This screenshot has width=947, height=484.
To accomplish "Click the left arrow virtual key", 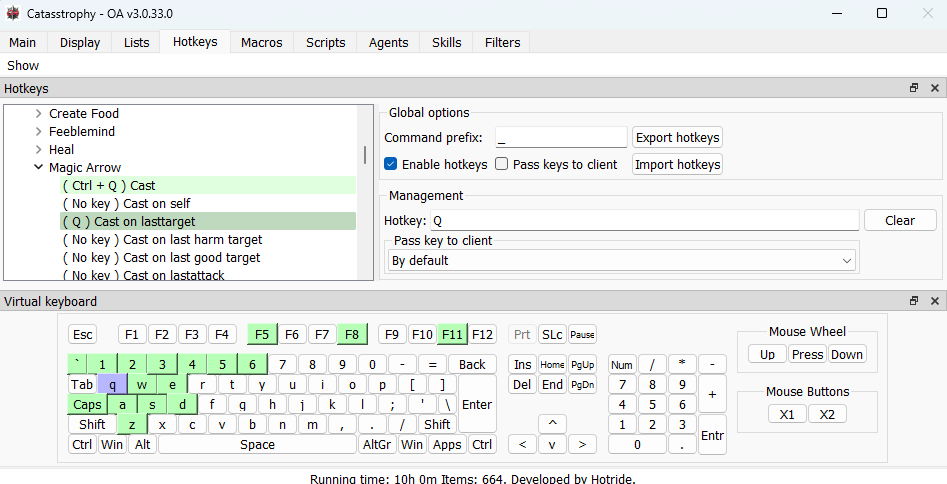I will pos(522,444).
